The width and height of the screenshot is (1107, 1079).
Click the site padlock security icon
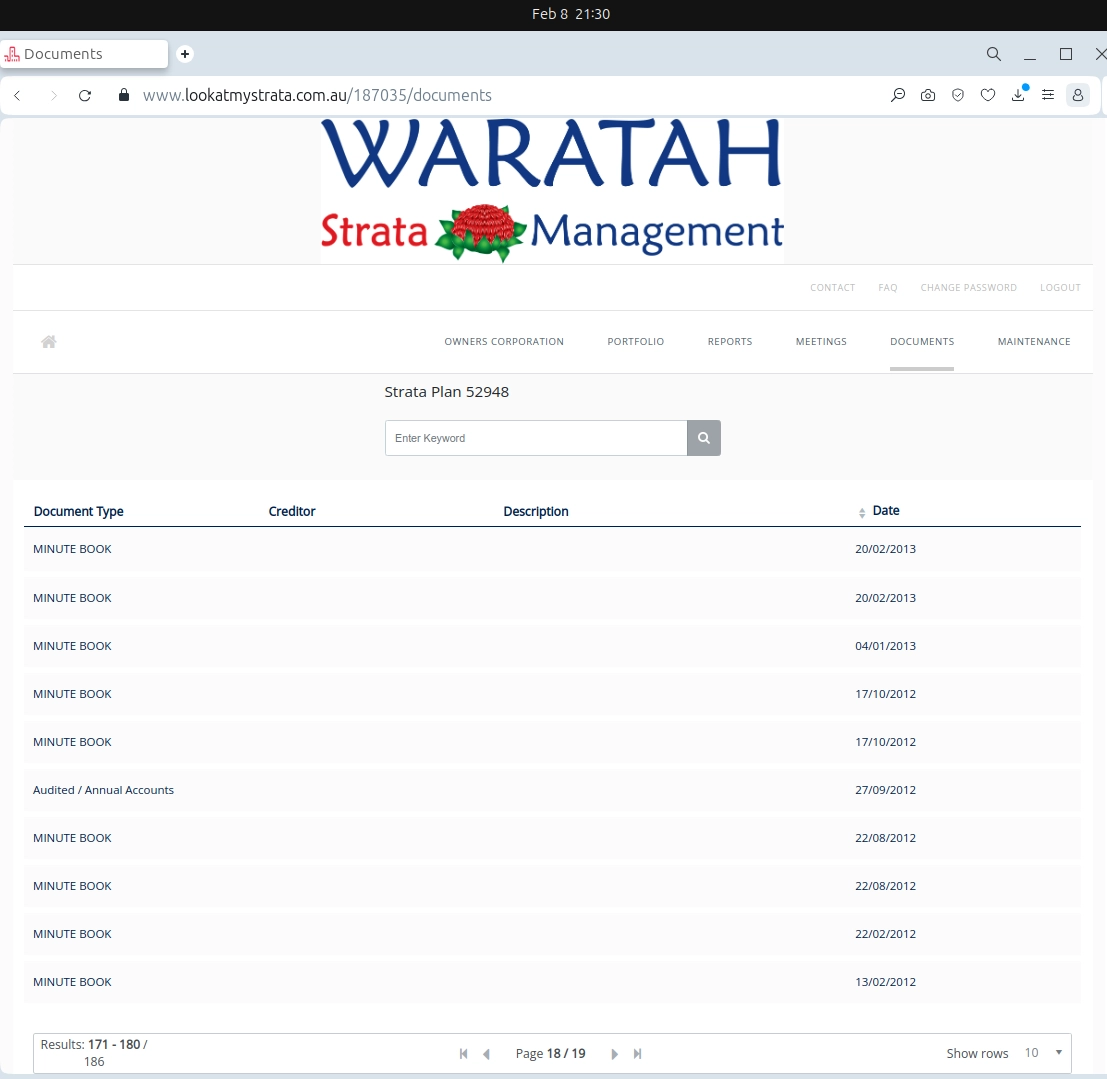(x=124, y=95)
